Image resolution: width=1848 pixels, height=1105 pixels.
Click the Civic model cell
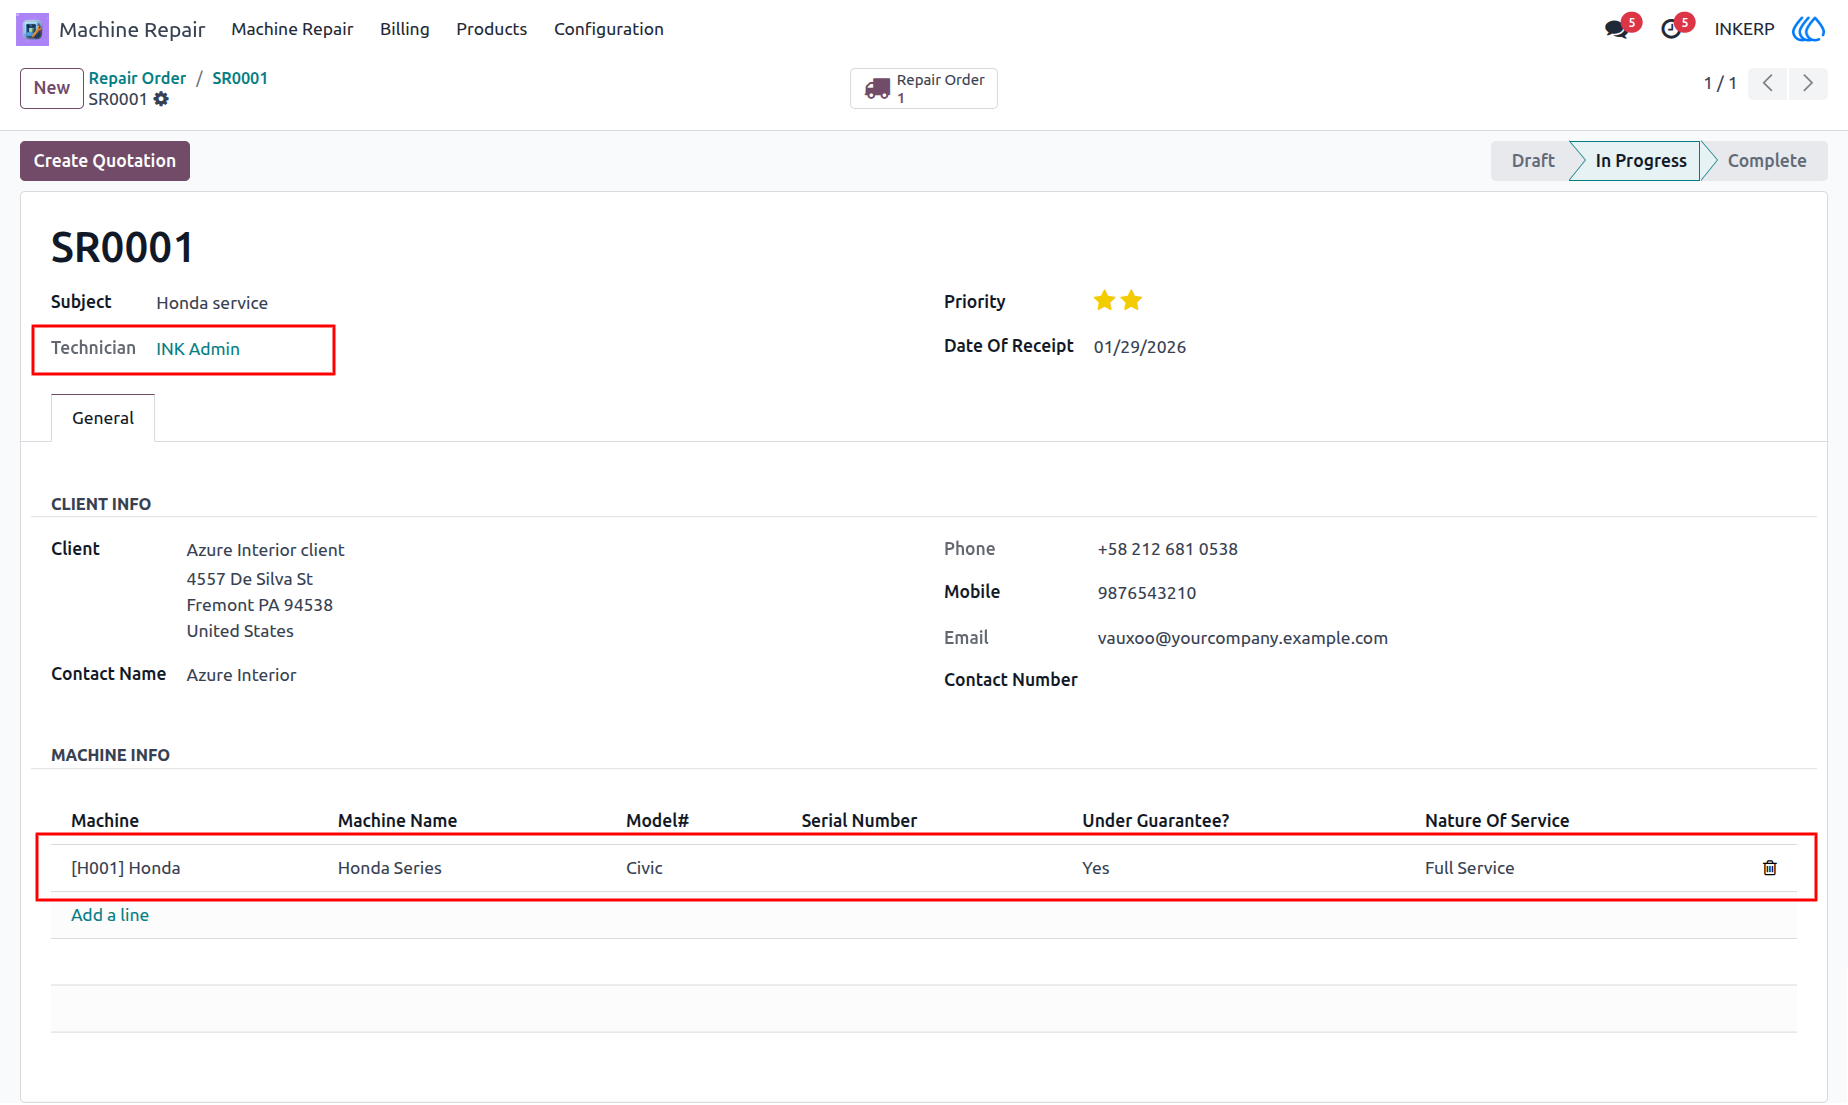pyautogui.click(x=644, y=868)
